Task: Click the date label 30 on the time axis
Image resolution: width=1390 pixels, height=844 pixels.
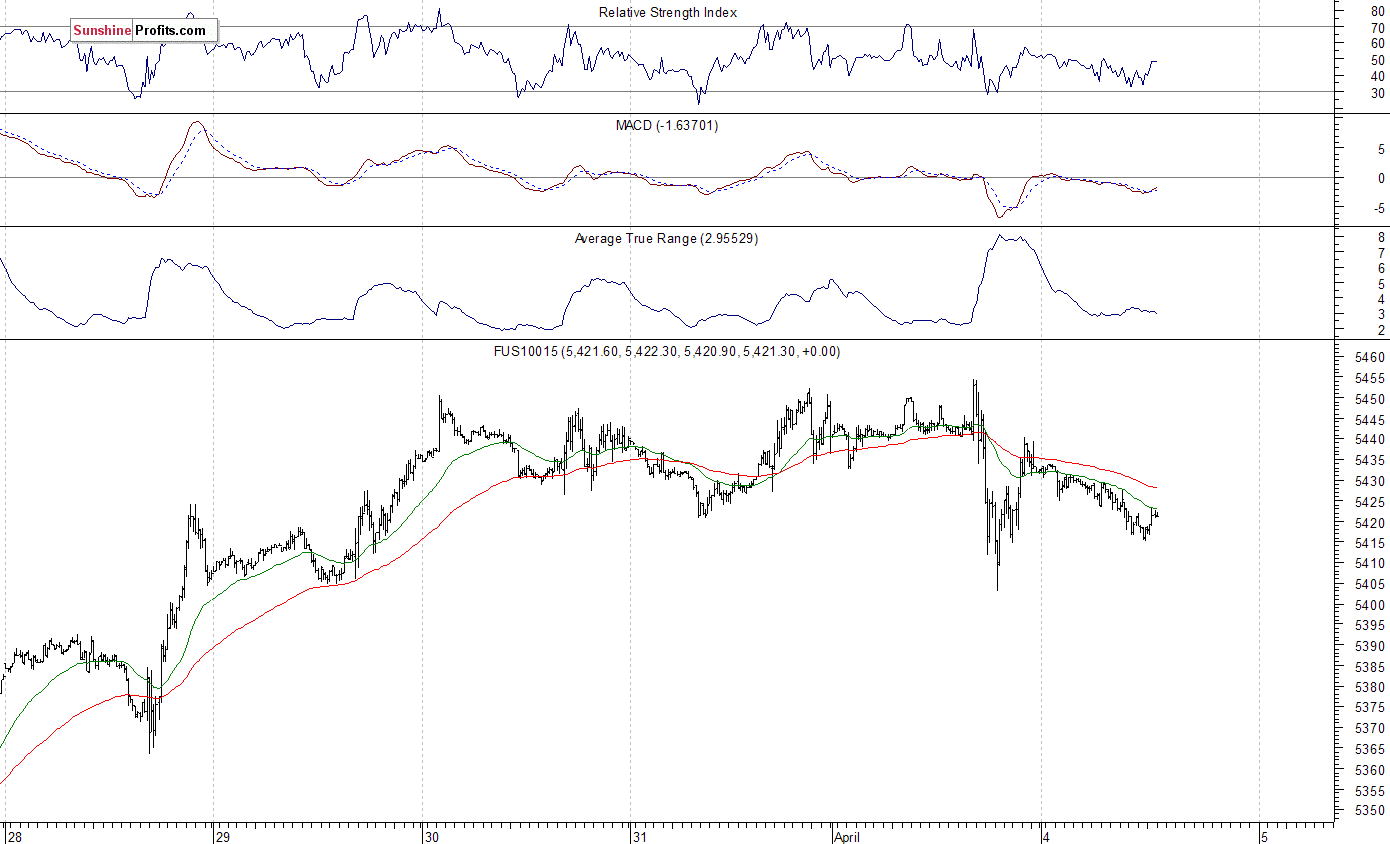Action: pyautogui.click(x=431, y=836)
